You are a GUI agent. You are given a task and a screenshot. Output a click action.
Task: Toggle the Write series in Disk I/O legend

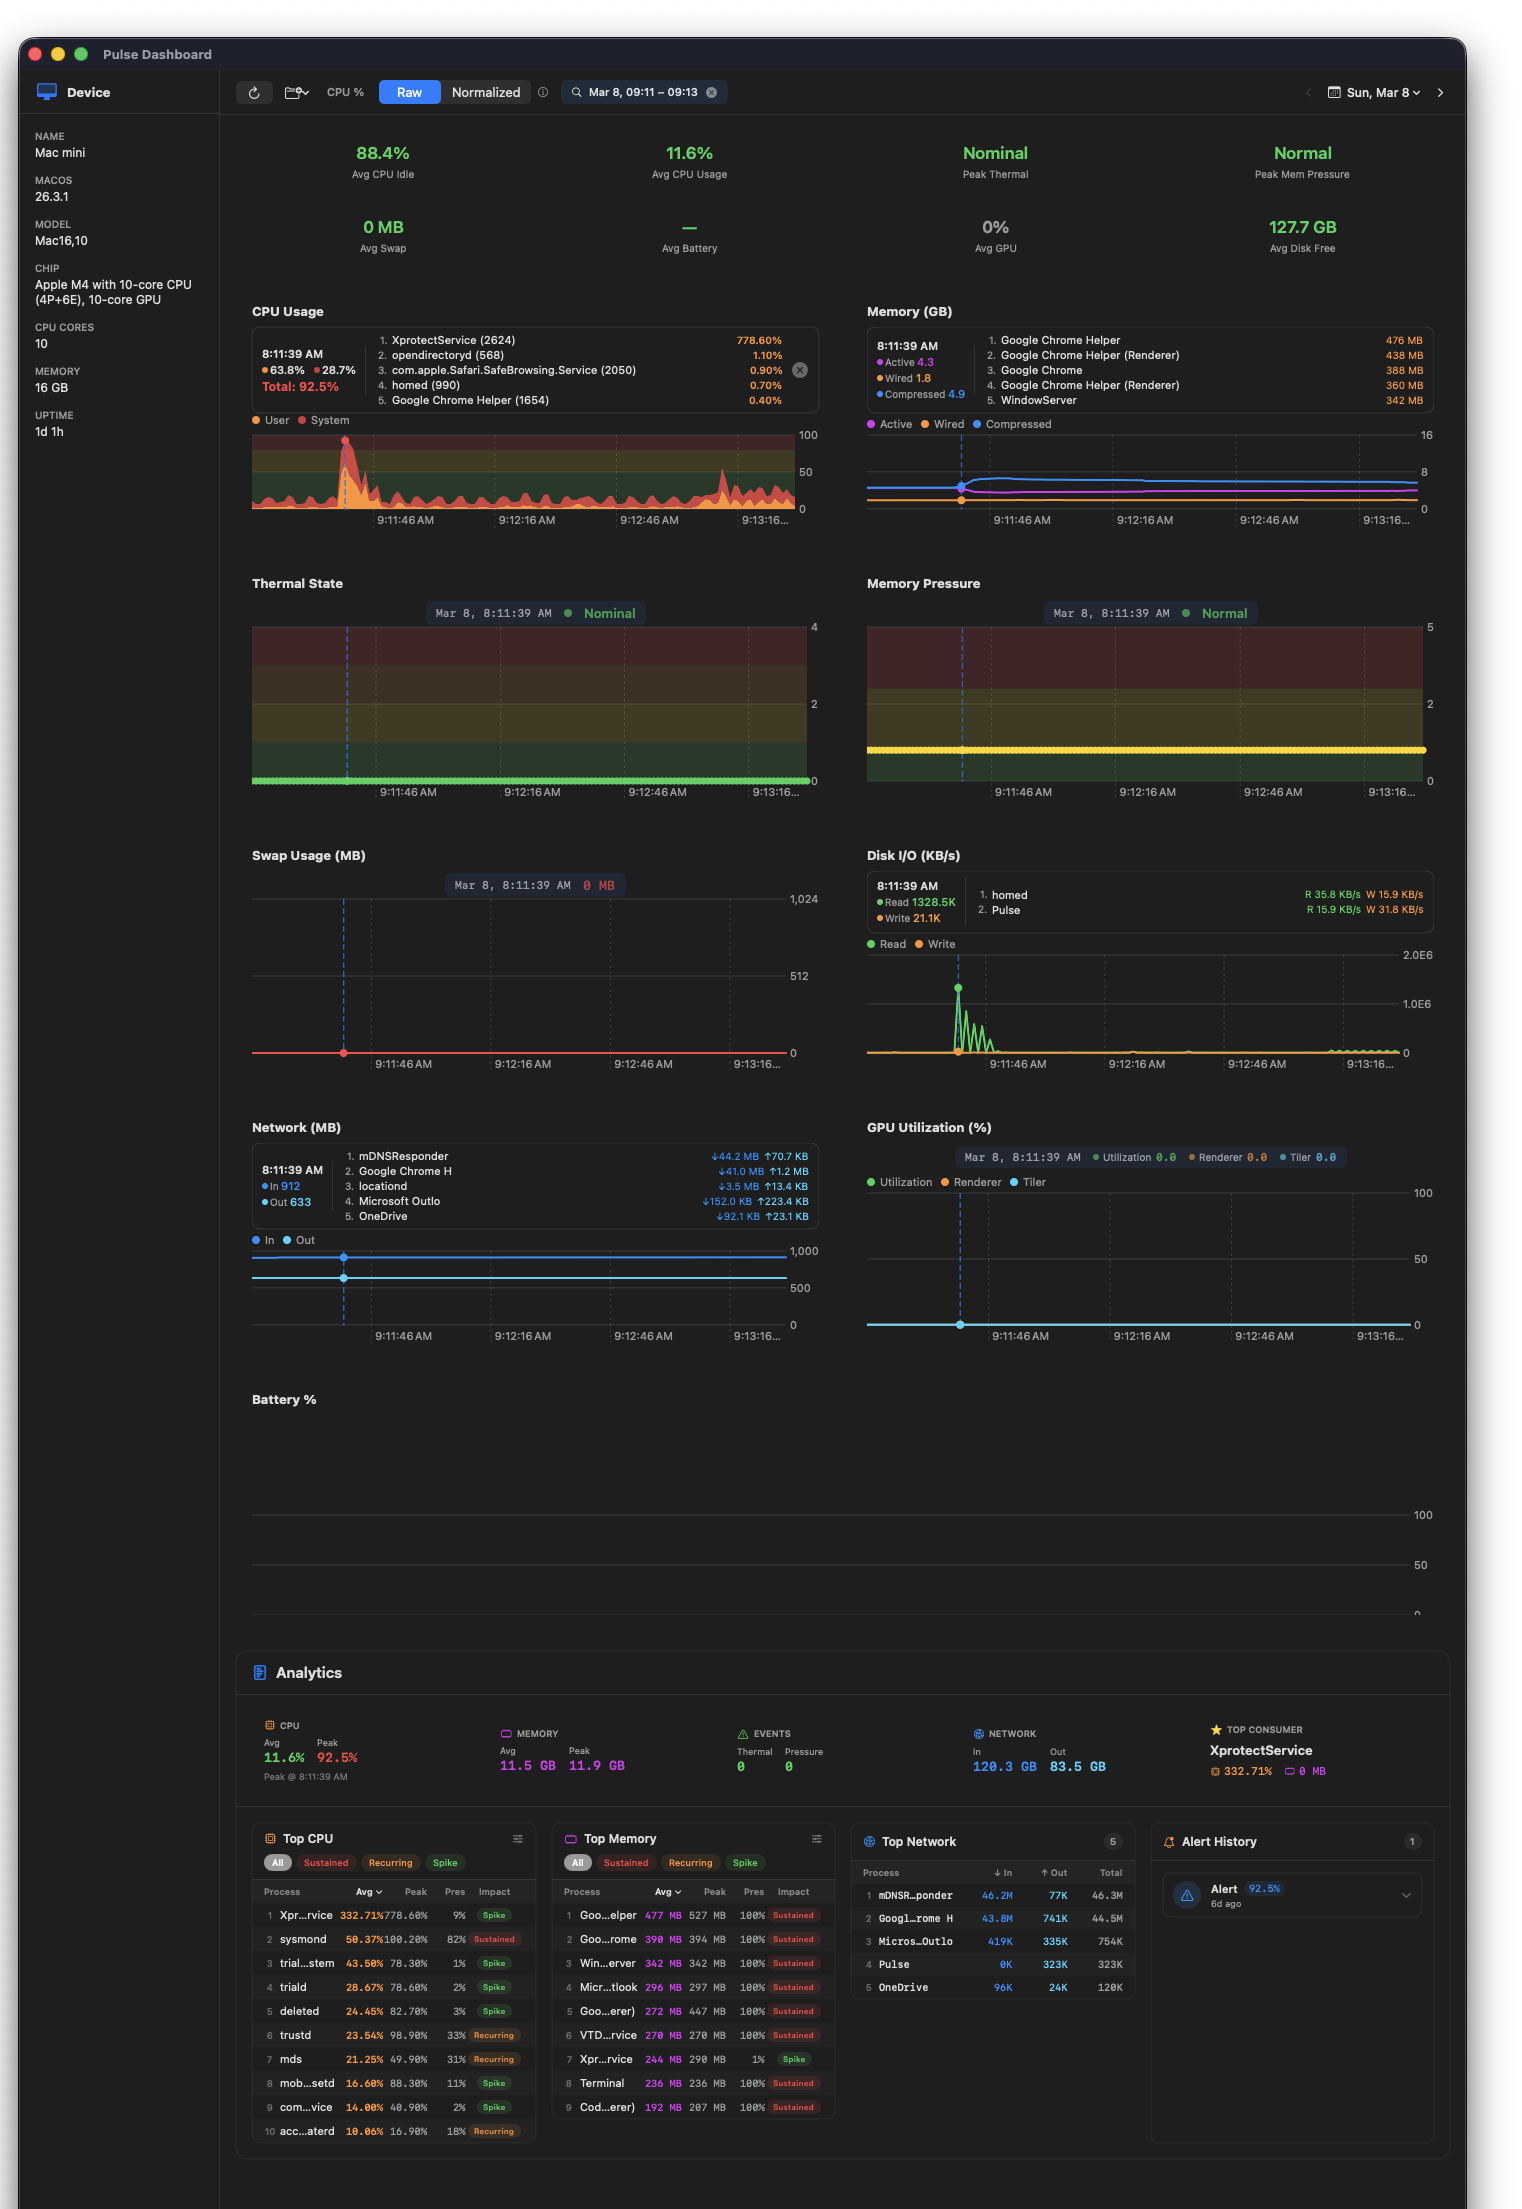[935, 944]
